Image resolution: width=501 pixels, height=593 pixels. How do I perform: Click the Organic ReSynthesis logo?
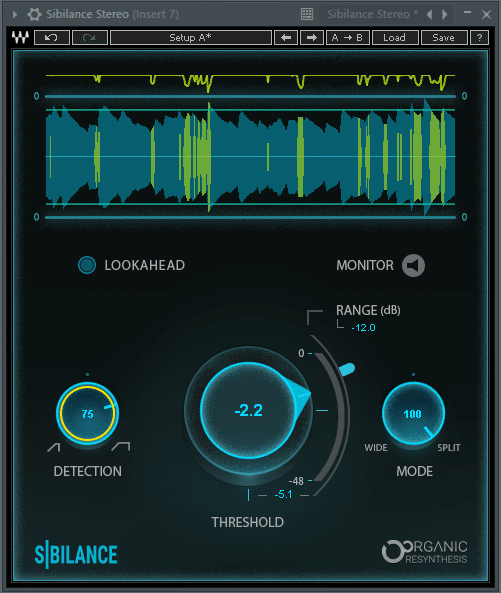(425, 552)
